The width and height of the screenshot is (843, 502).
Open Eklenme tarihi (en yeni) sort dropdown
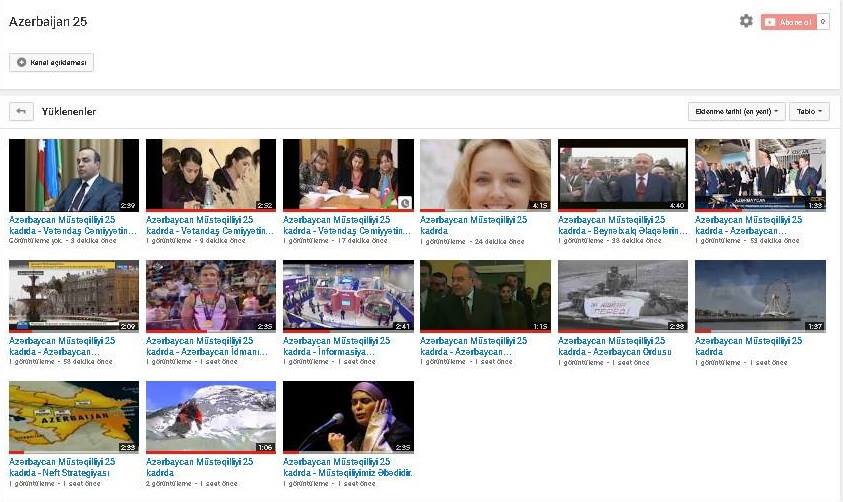click(736, 111)
